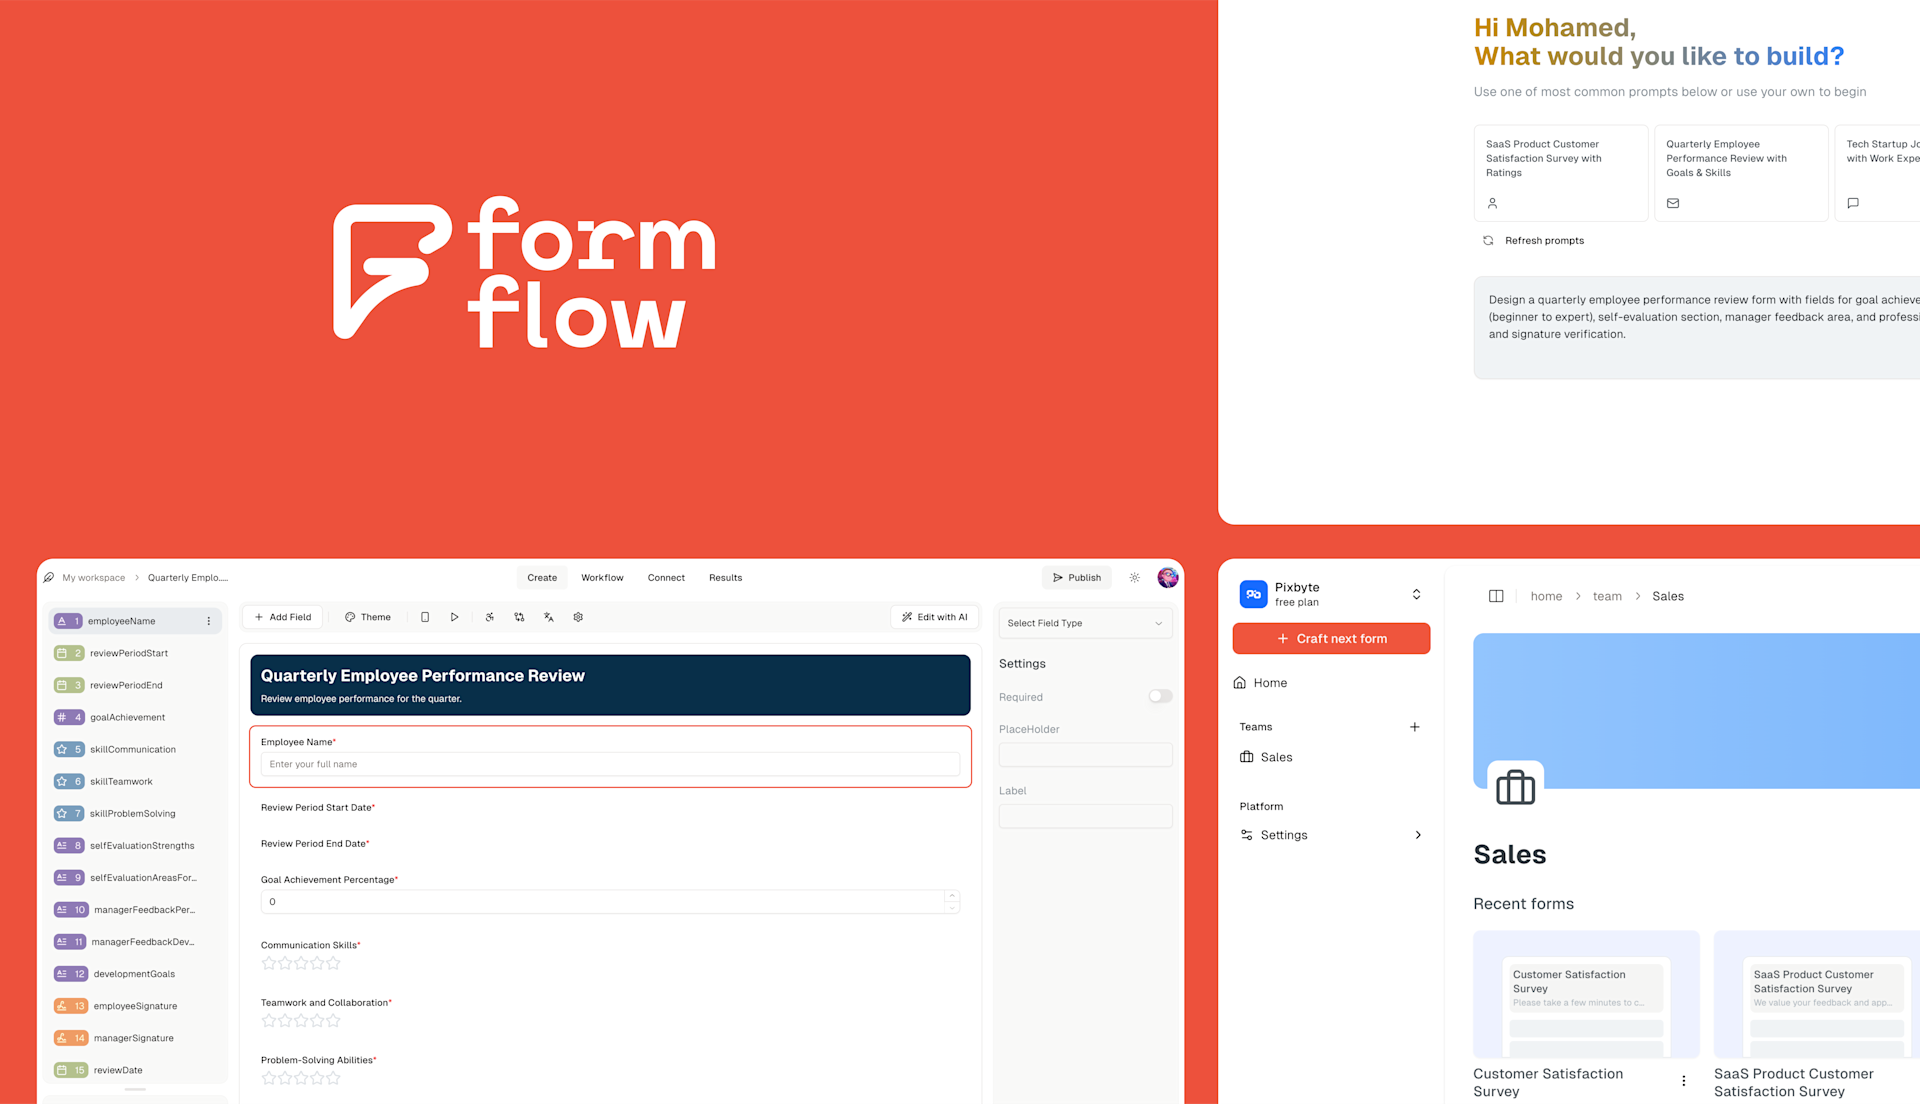The image size is (1920, 1104).
Task: Open form settings gear icon in toolbar
Action: tap(578, 617)
